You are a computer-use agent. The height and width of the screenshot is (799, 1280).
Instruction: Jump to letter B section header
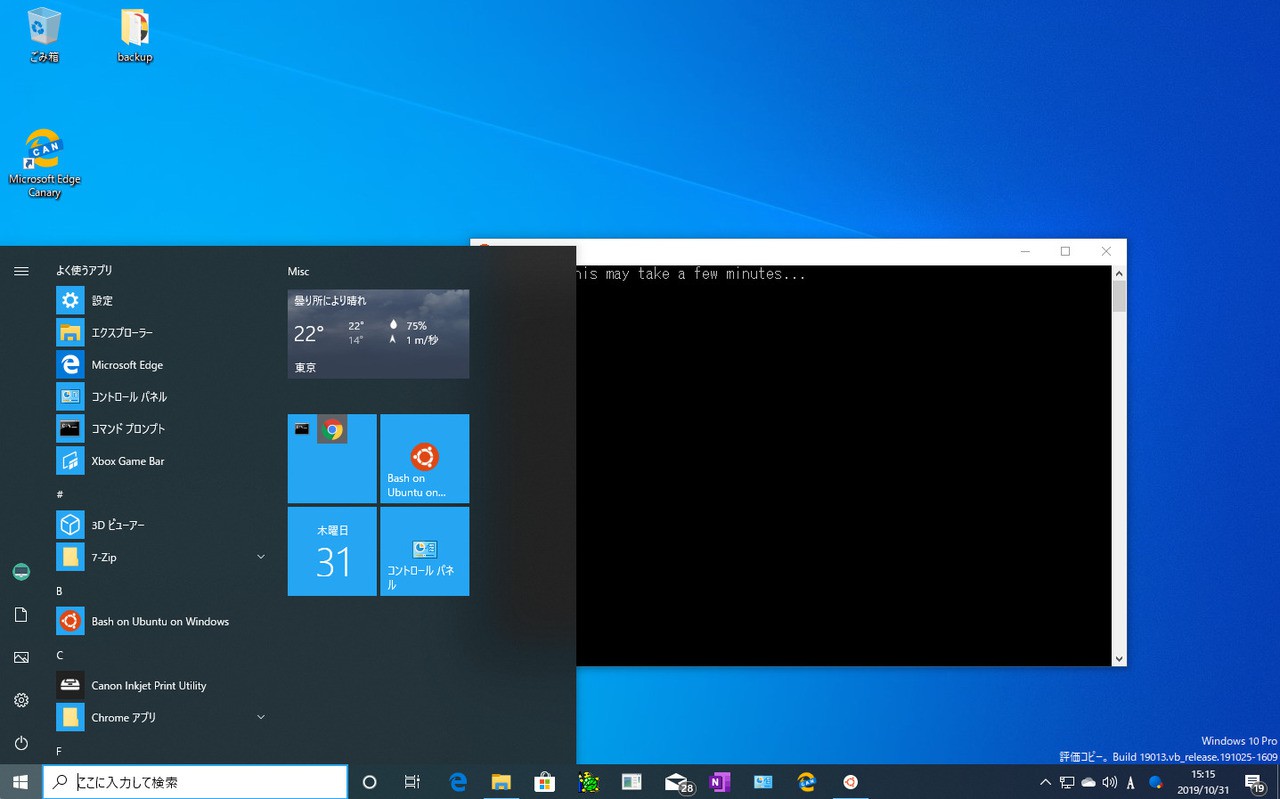[x=60, y=591]
